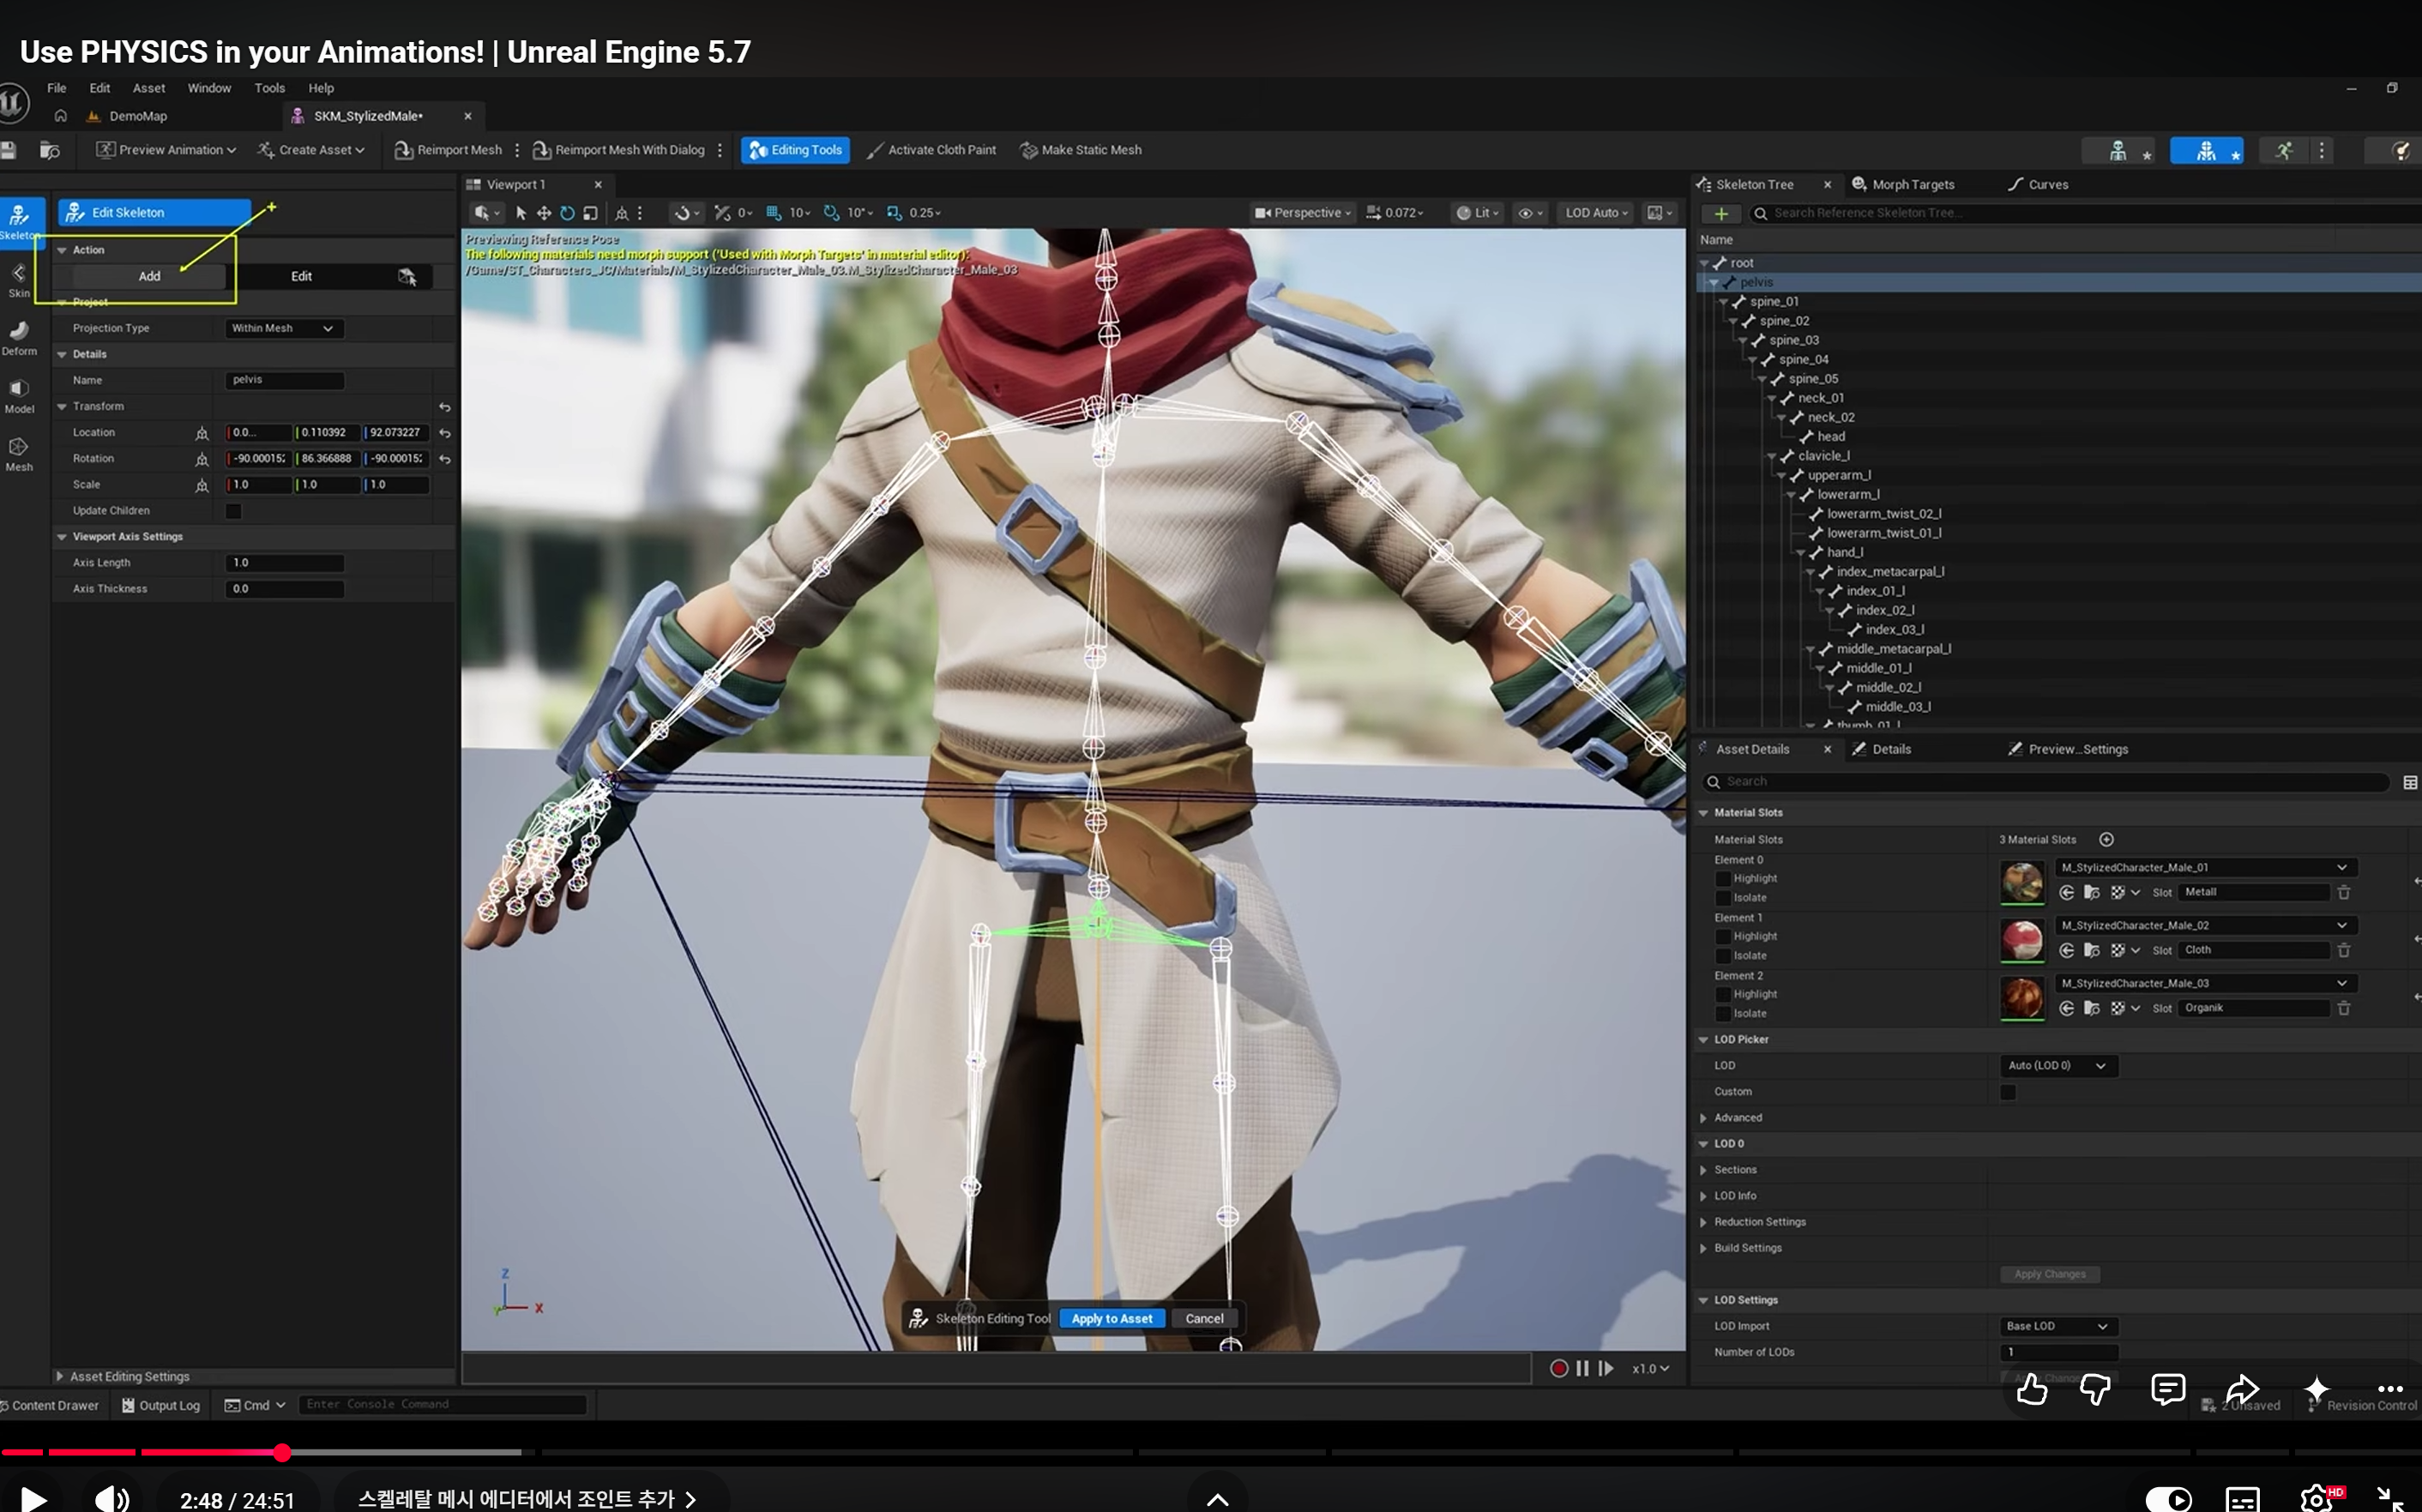This screenshot has width=2422, height=1512.
Task: Click the Element 1 red material thumbnail
Action: [x=2022, y=941]
